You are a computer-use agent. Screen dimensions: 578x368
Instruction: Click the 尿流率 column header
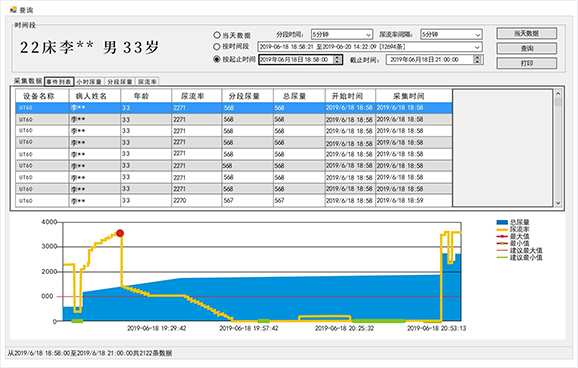(x=196, y=96)
